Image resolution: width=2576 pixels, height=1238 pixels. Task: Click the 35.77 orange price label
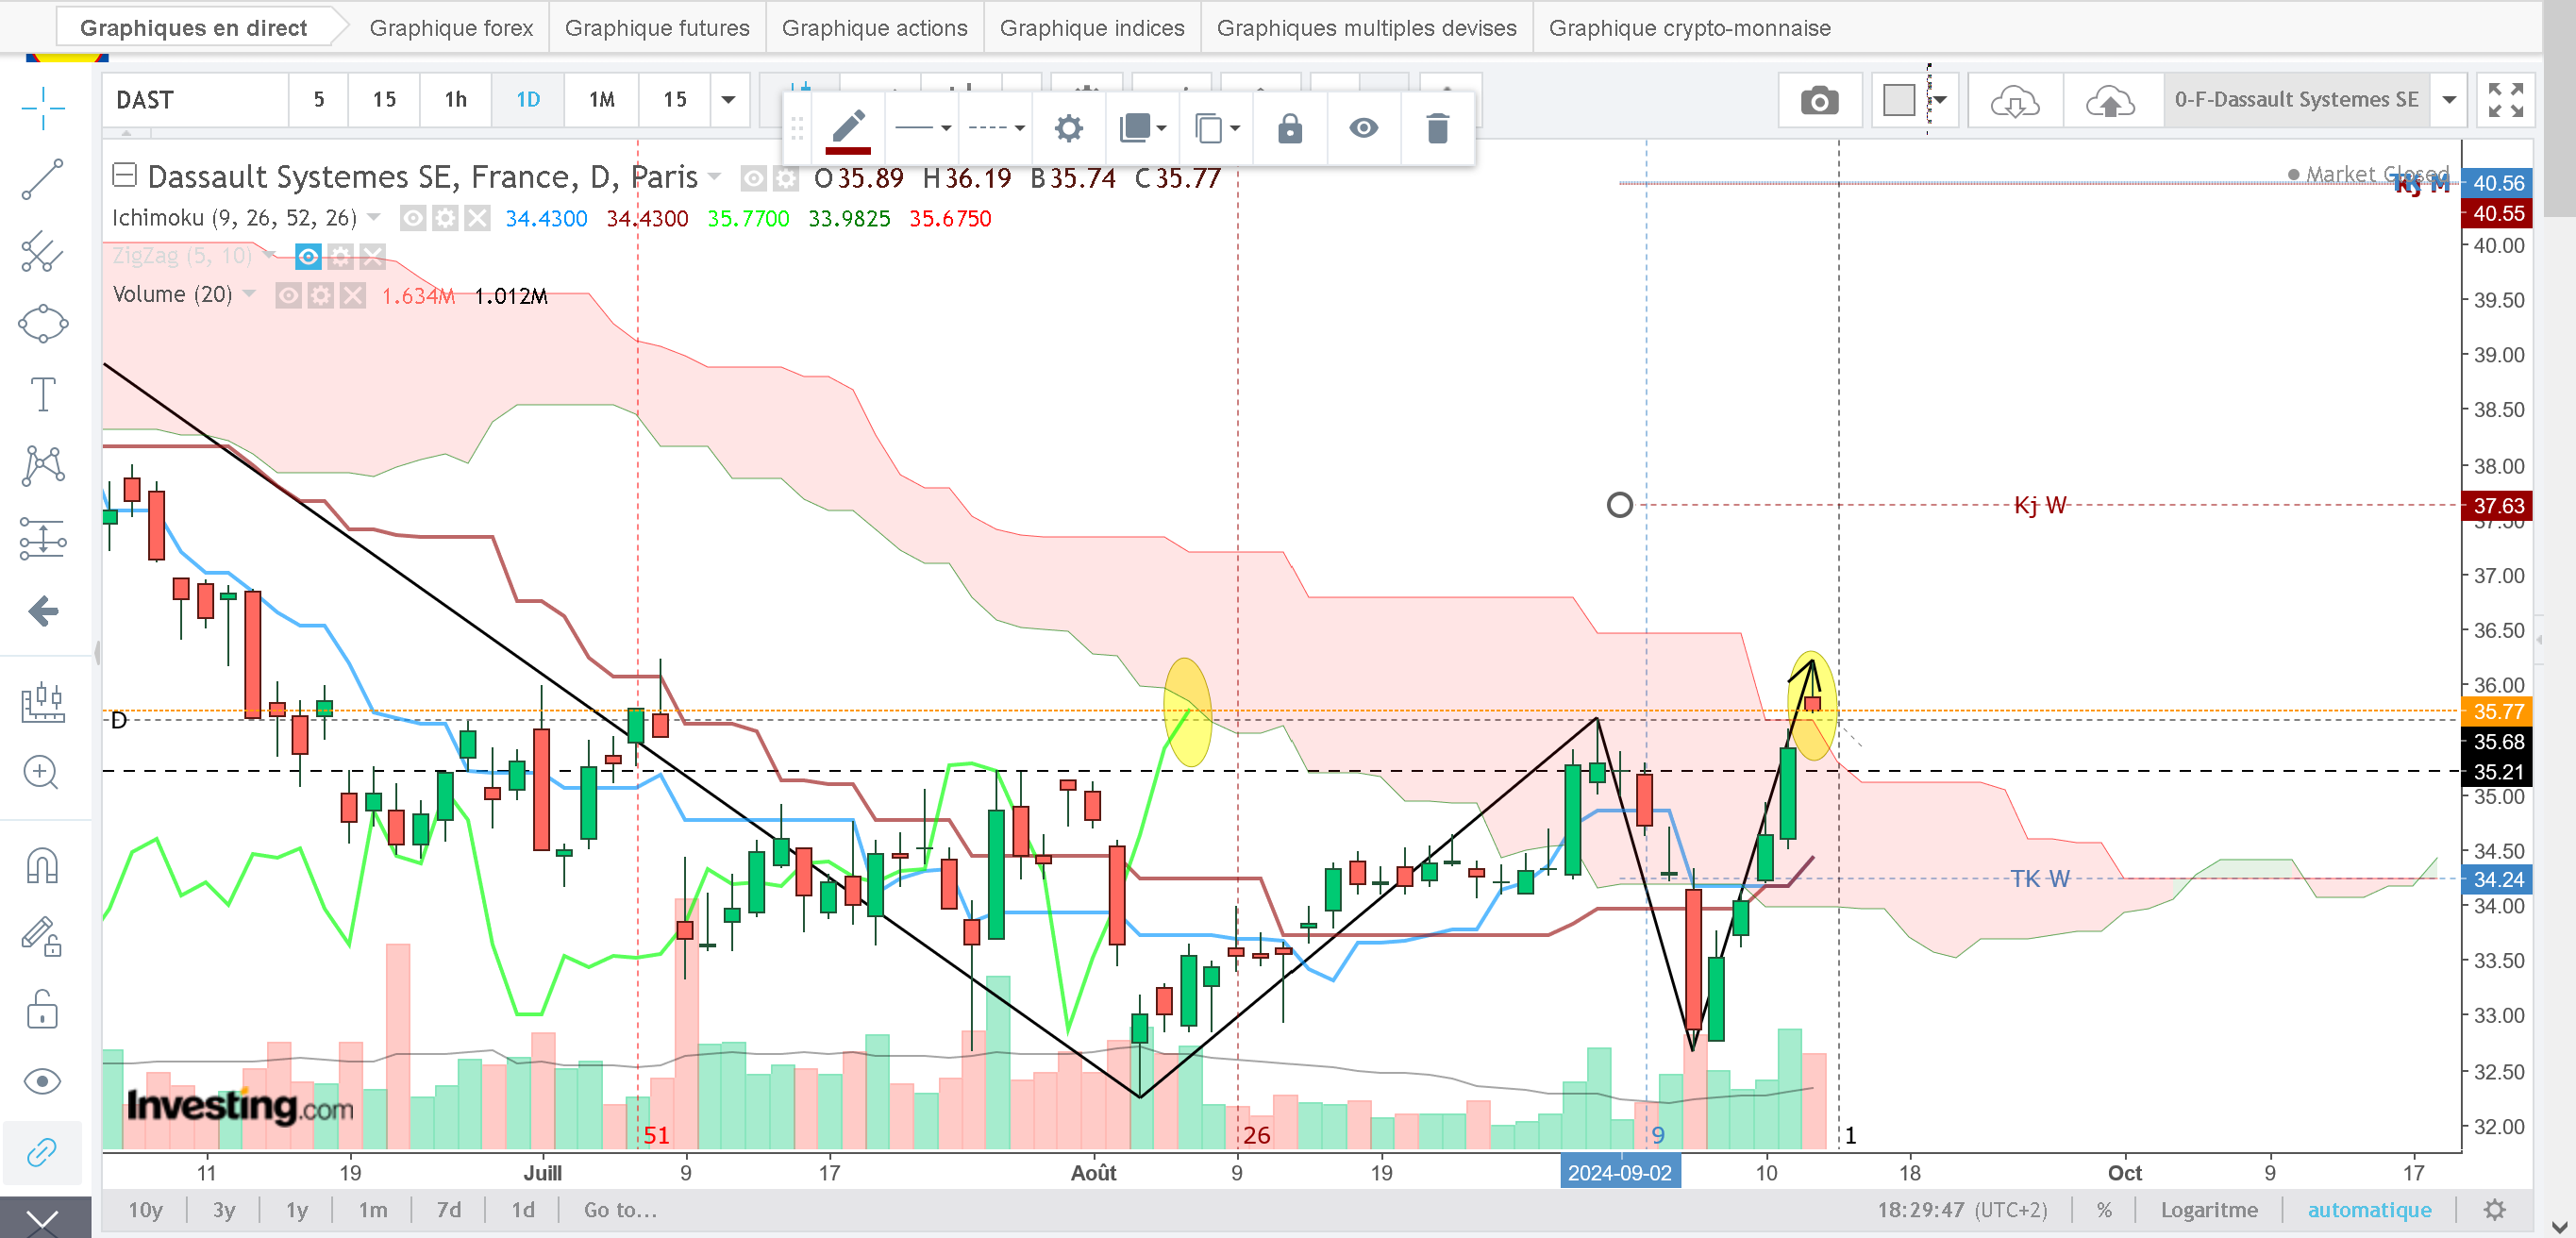click(x=2496, y=712)
